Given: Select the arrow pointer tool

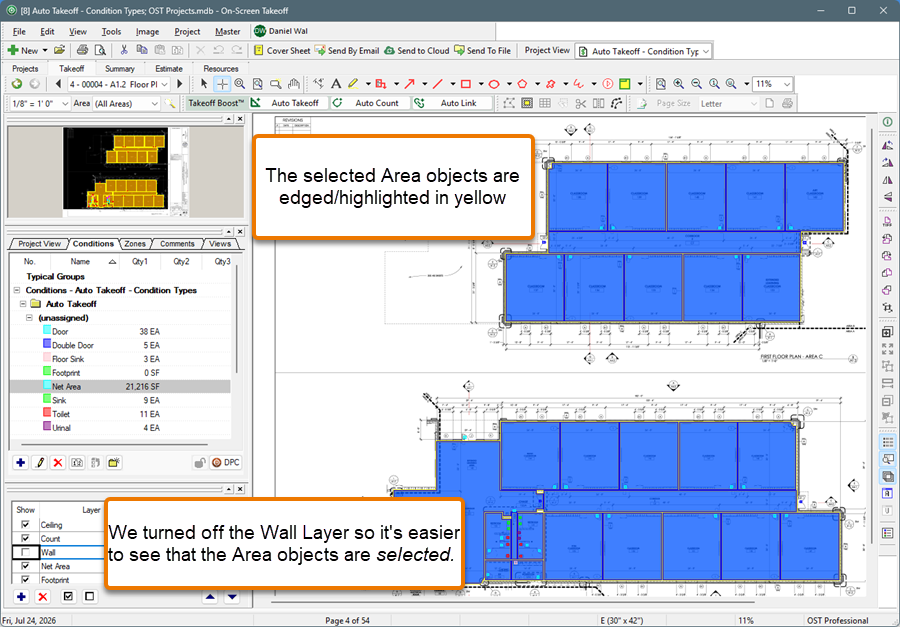Looking at the screenshot, I should 204,84.
